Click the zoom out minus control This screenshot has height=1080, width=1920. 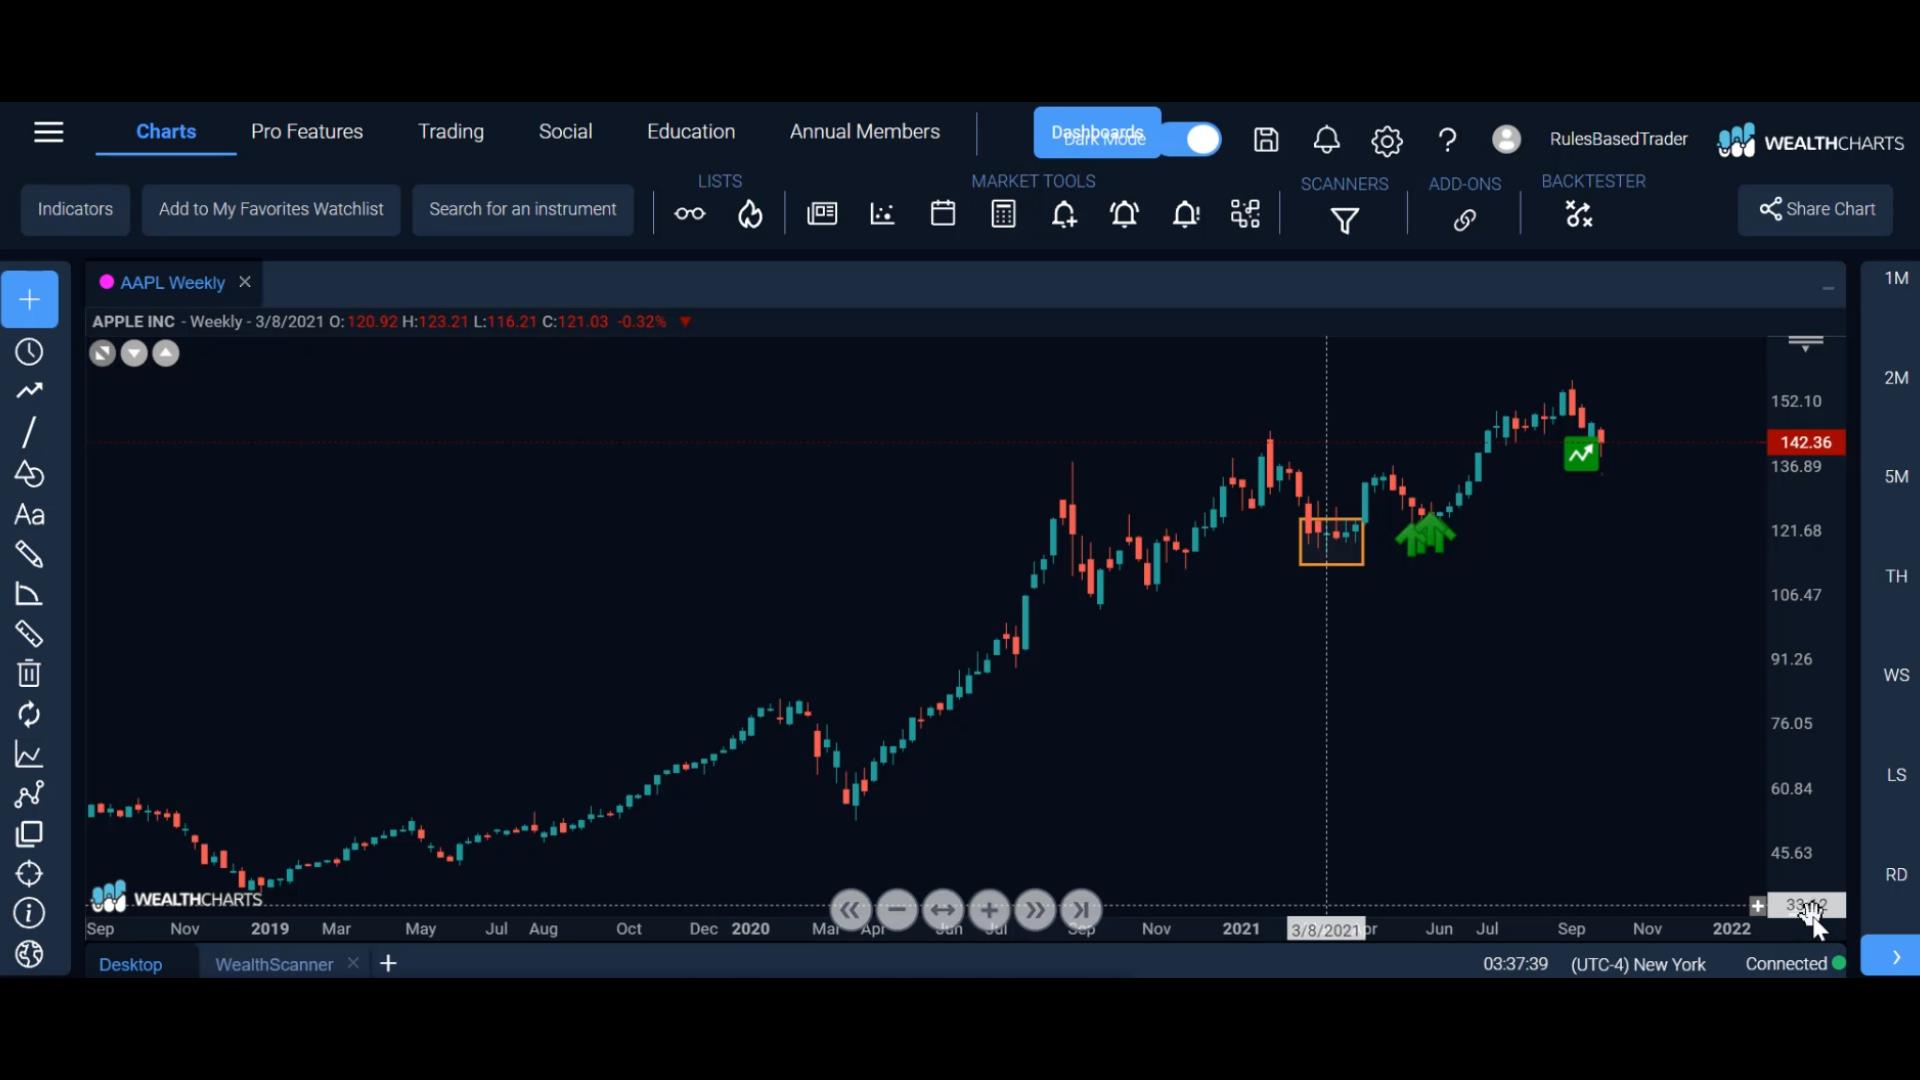pyautogui.click(x=897, y=910)
